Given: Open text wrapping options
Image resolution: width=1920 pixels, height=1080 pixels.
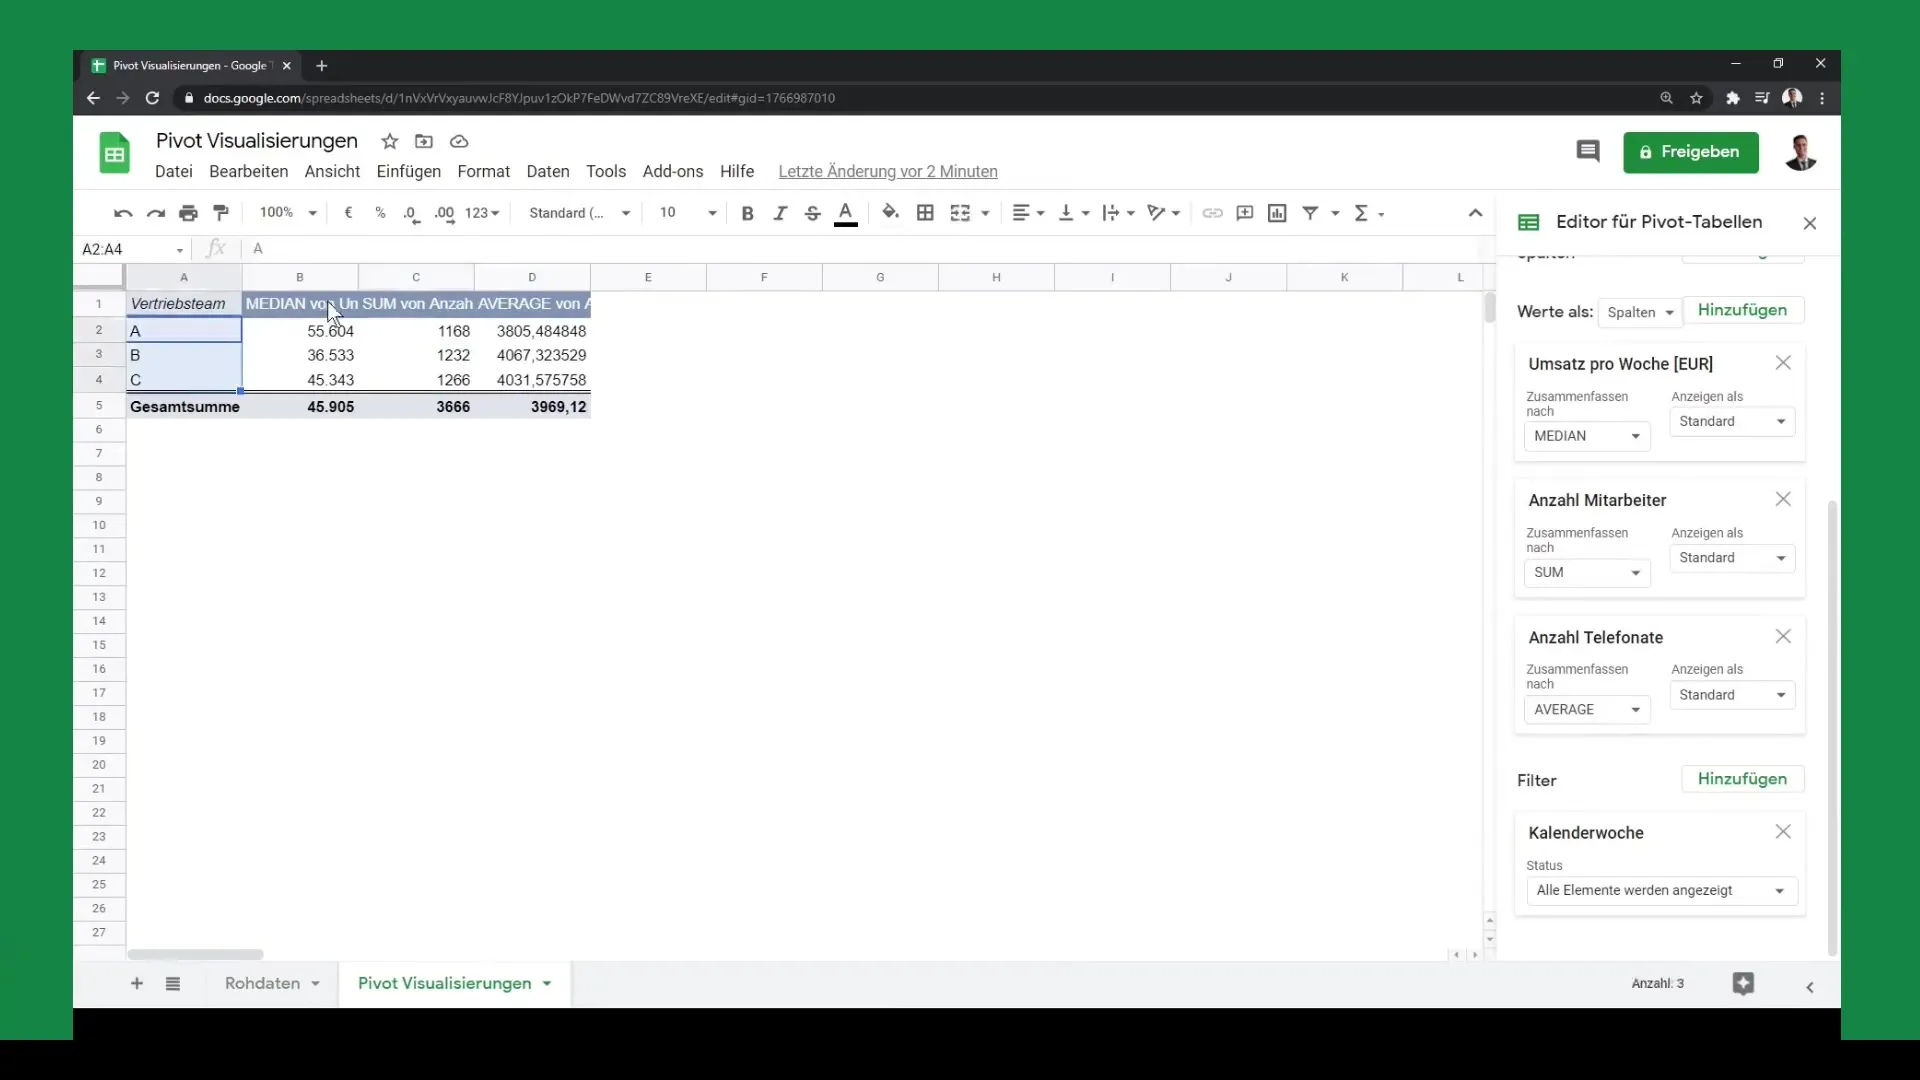Looking at the screenshot, I should pos(1118,213).
